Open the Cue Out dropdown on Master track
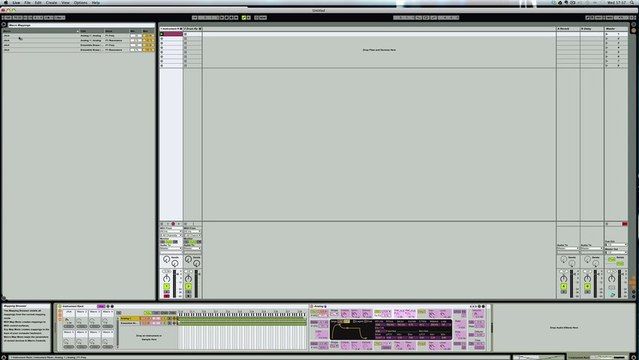The width and height of the screenshot is (639, 360). click(616, 245)
